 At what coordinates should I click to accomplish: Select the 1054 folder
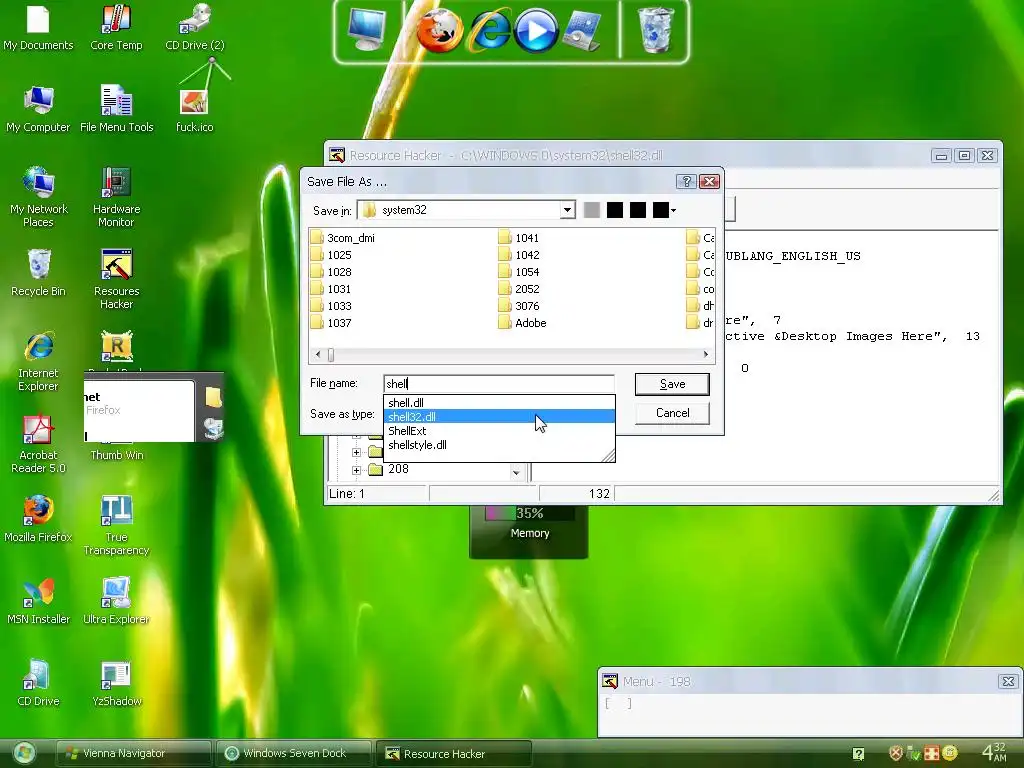coord(519,272)
